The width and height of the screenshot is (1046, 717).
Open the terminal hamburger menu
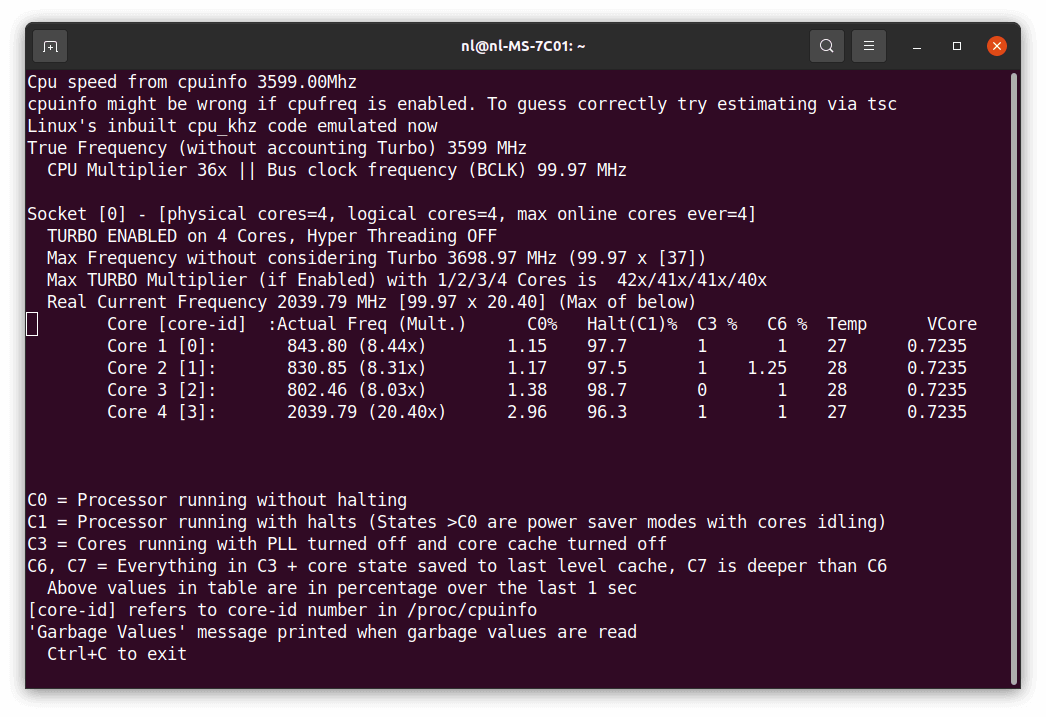[x=869, y=46]
